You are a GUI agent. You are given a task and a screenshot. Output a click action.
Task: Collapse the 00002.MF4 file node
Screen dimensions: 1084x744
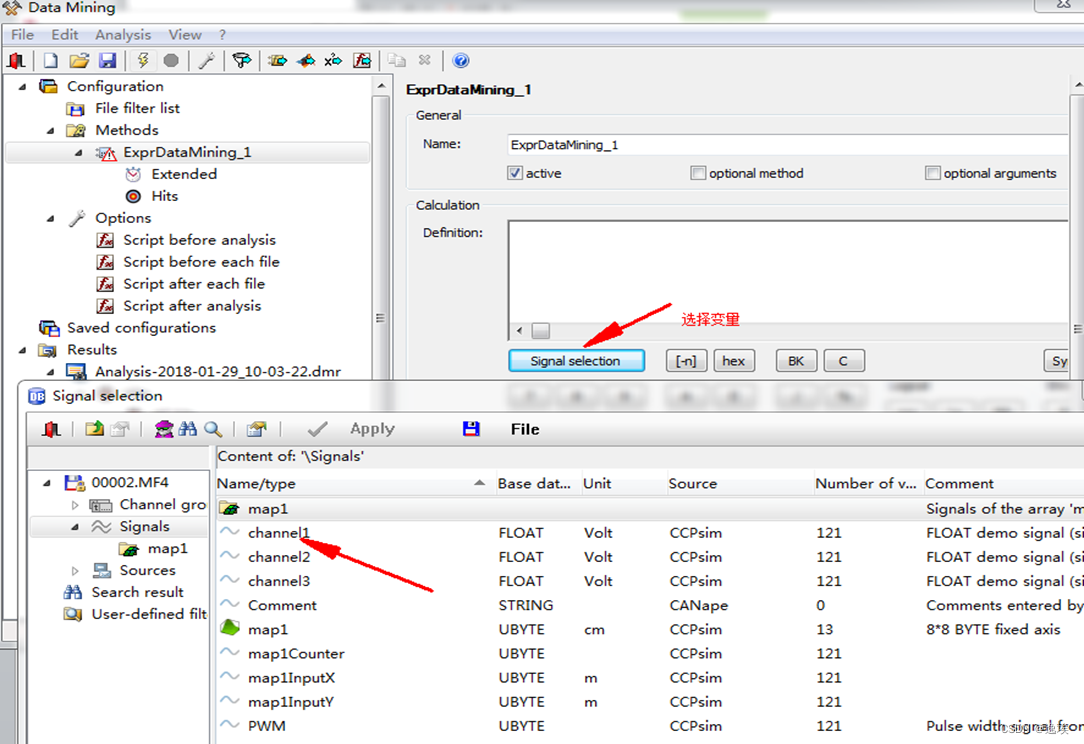coord(47,483)
